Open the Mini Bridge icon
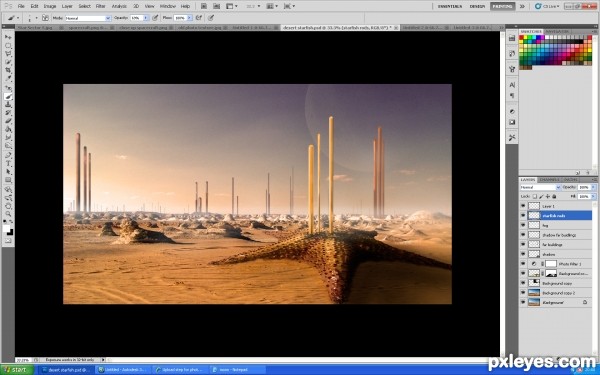Viewport: 600px width, 375px height. pos(217,6)
